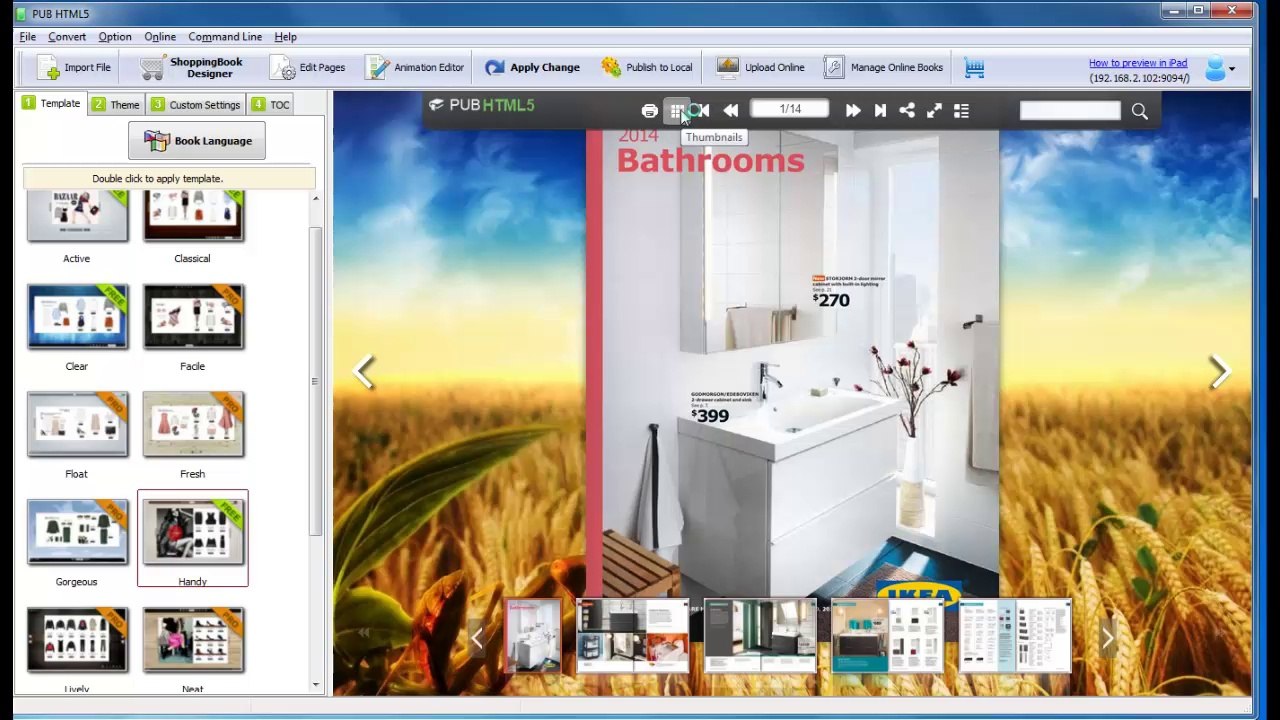Select the fifth product list thumbnail
This screenshot has width=1280, height=720.
[x=1015, y=636]
